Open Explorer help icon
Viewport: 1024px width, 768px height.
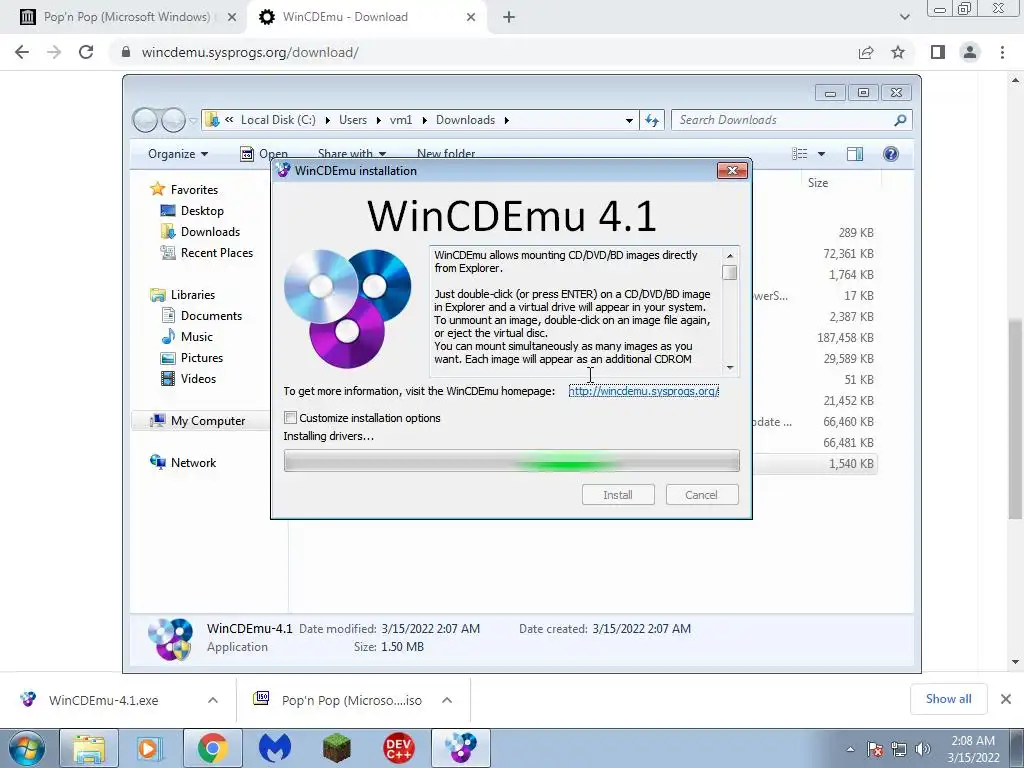coord(890,153)
